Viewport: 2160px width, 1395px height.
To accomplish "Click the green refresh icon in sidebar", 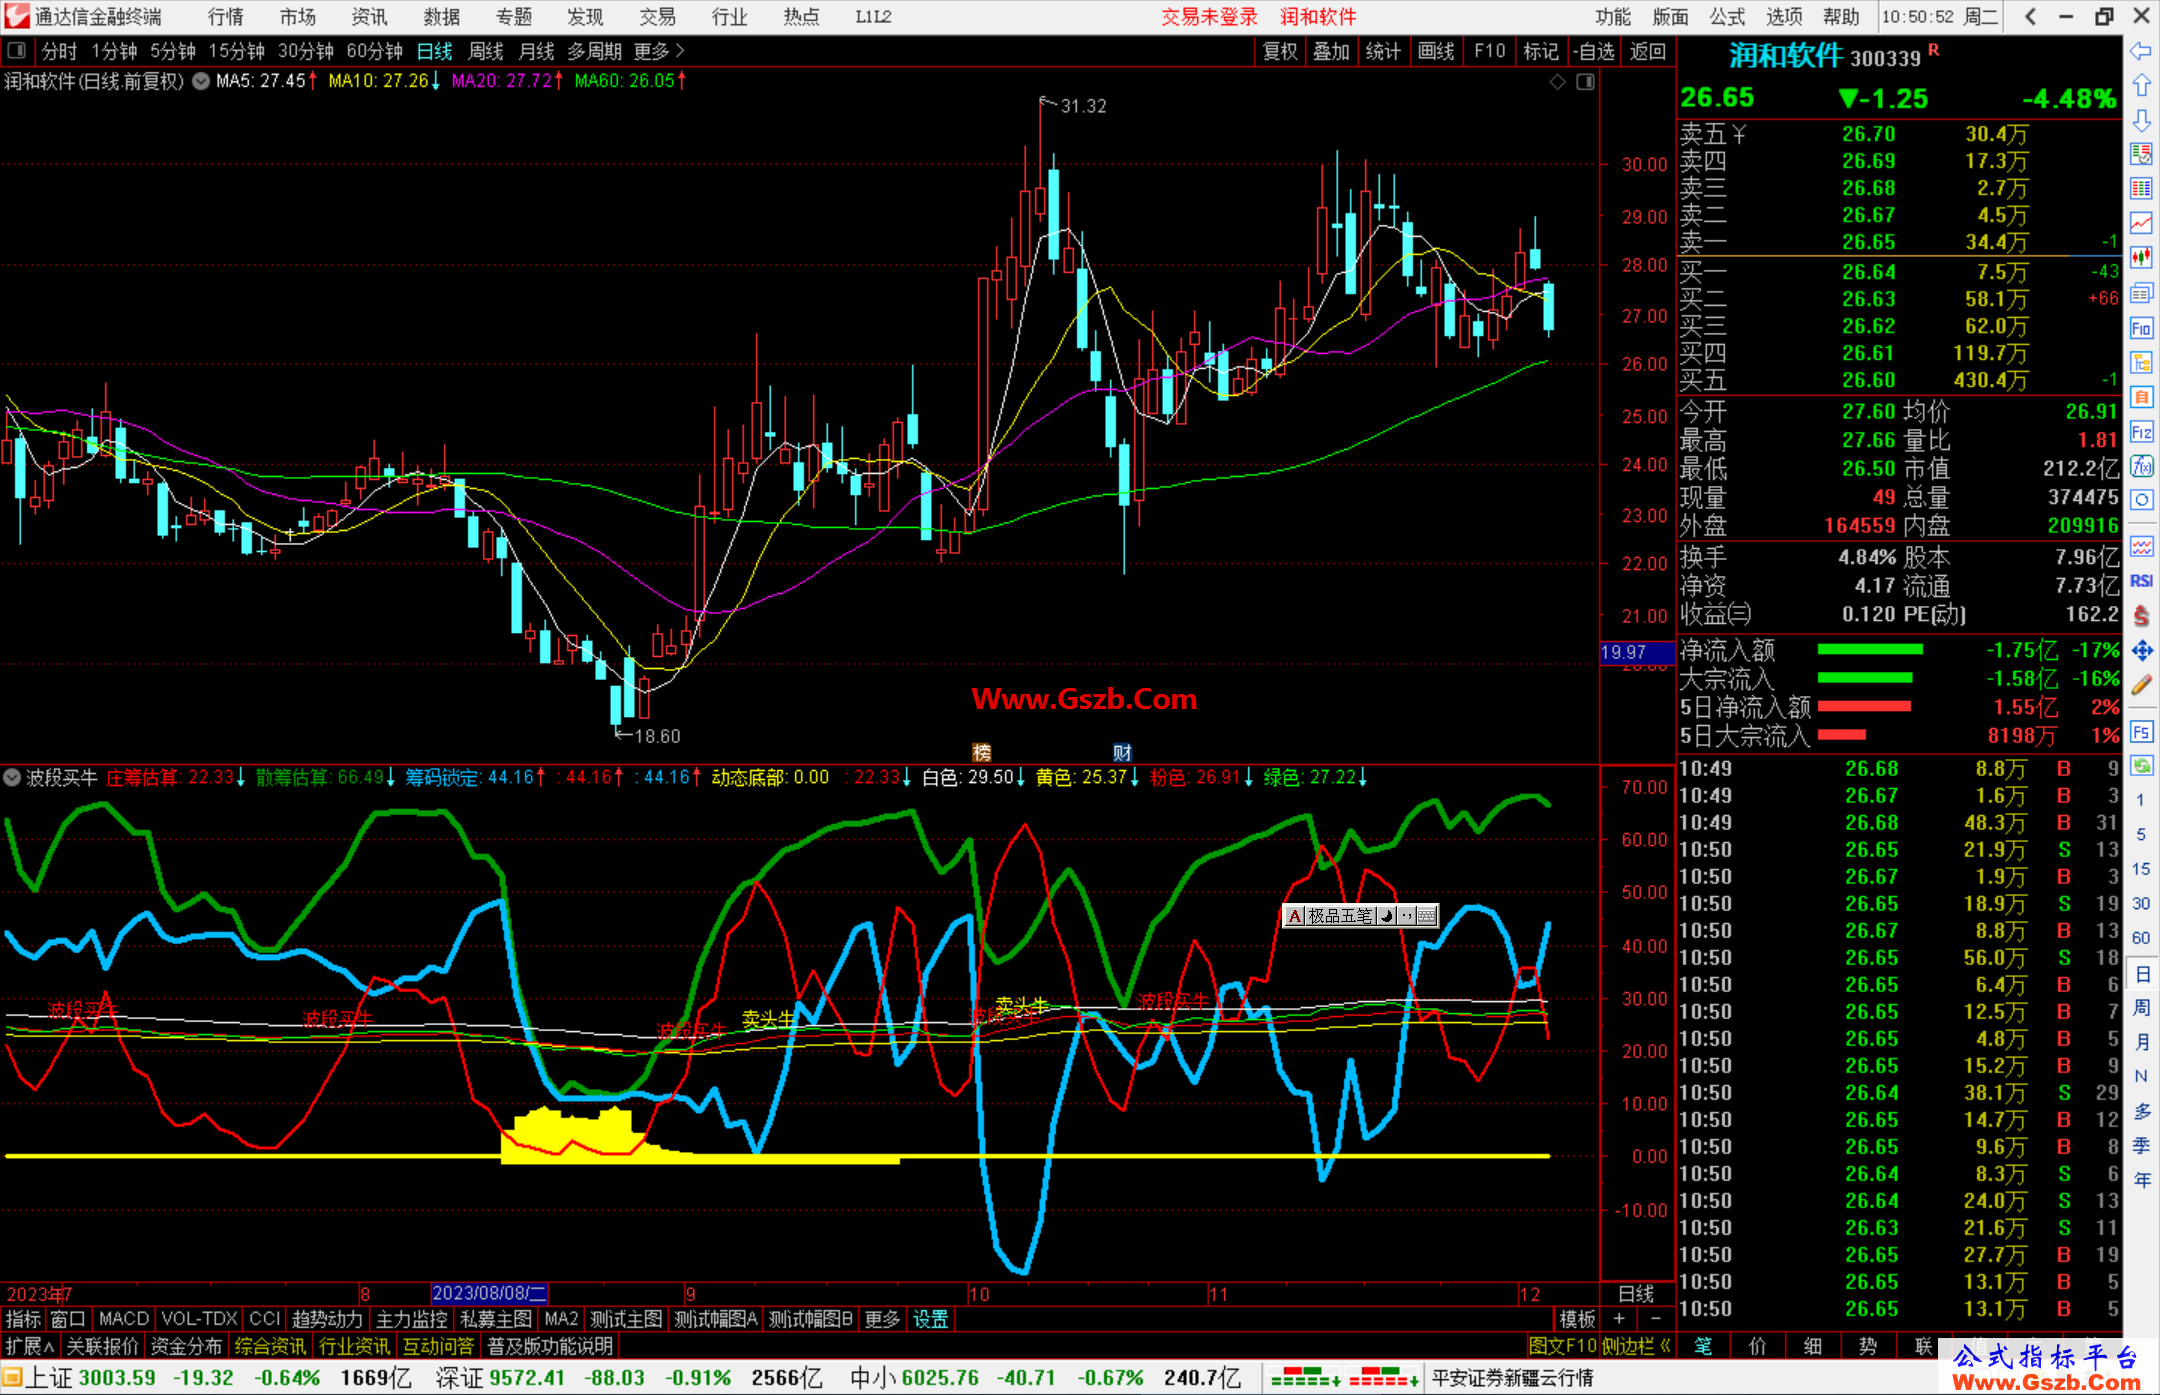I will 2141,766.
